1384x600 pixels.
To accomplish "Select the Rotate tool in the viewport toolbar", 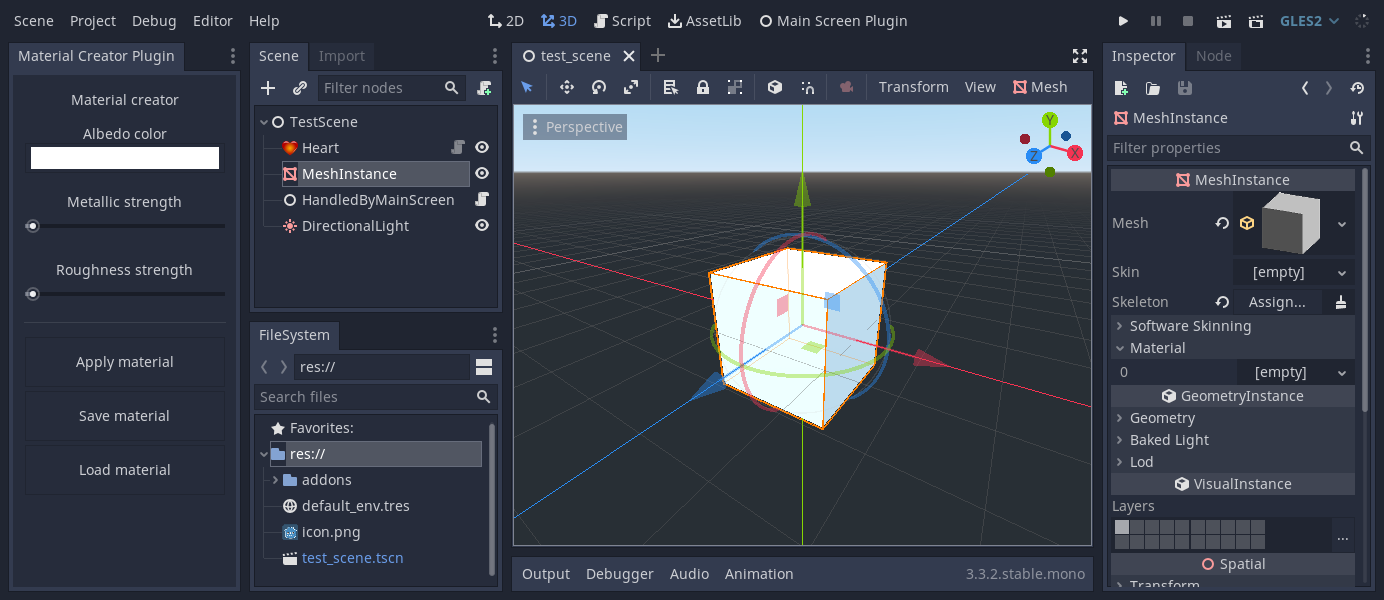I will tap(598, 87).
